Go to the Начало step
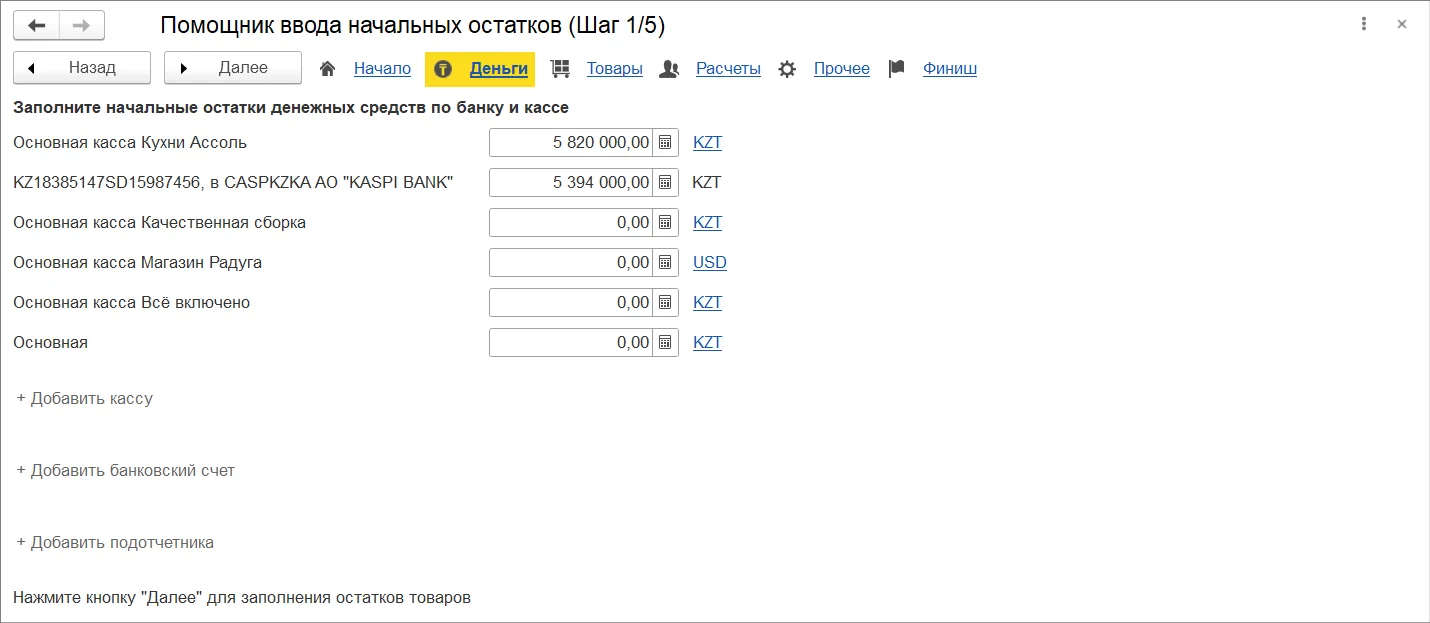The height and width of the screenshot is (623, 1430). click(x=382, y=68)
